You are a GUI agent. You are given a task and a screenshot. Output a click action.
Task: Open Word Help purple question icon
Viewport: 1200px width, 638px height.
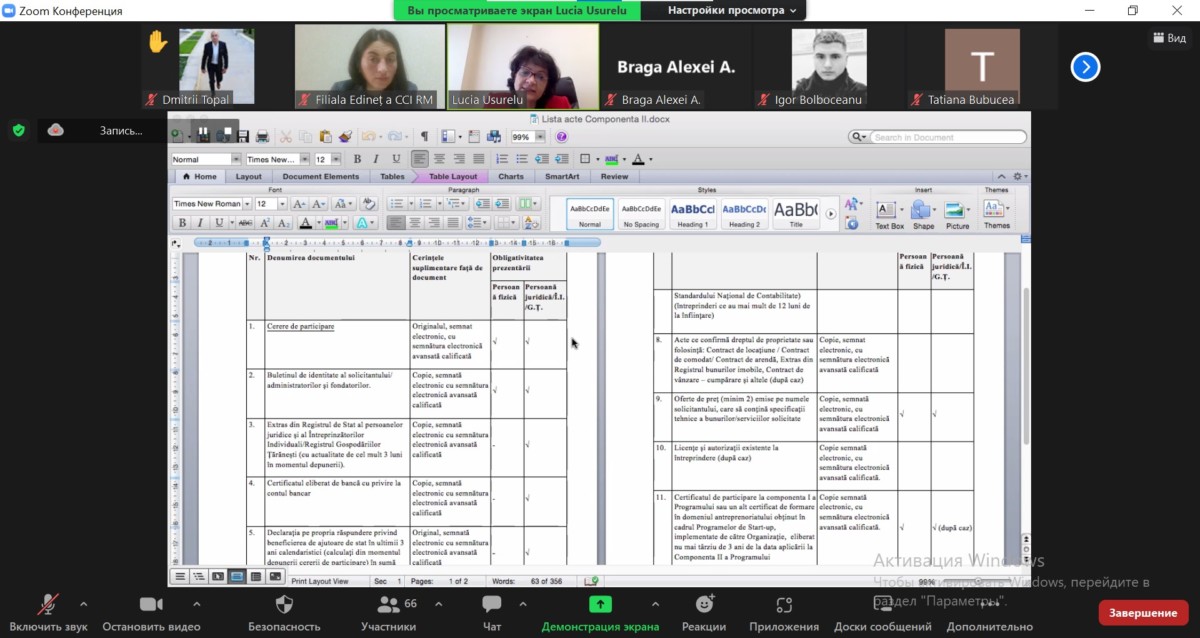coord(561,136)
